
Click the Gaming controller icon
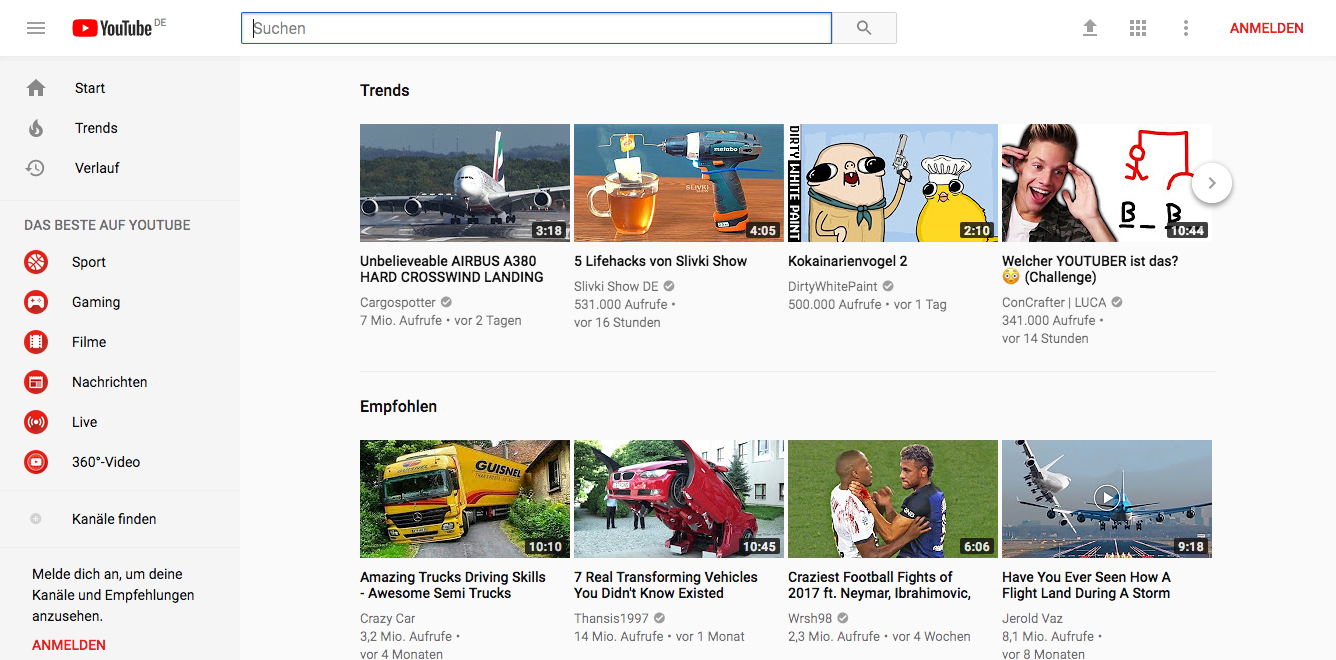(36, 302)
